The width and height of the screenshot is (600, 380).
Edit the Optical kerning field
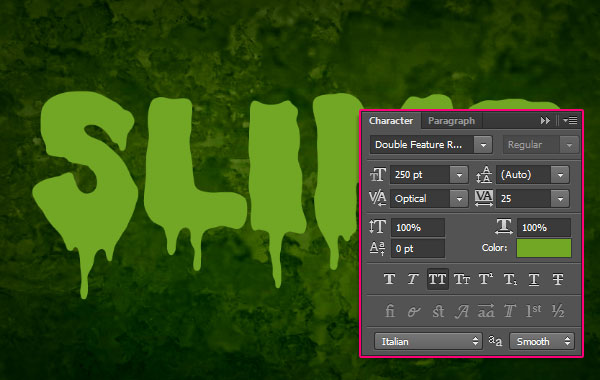(x=420, y=199)
